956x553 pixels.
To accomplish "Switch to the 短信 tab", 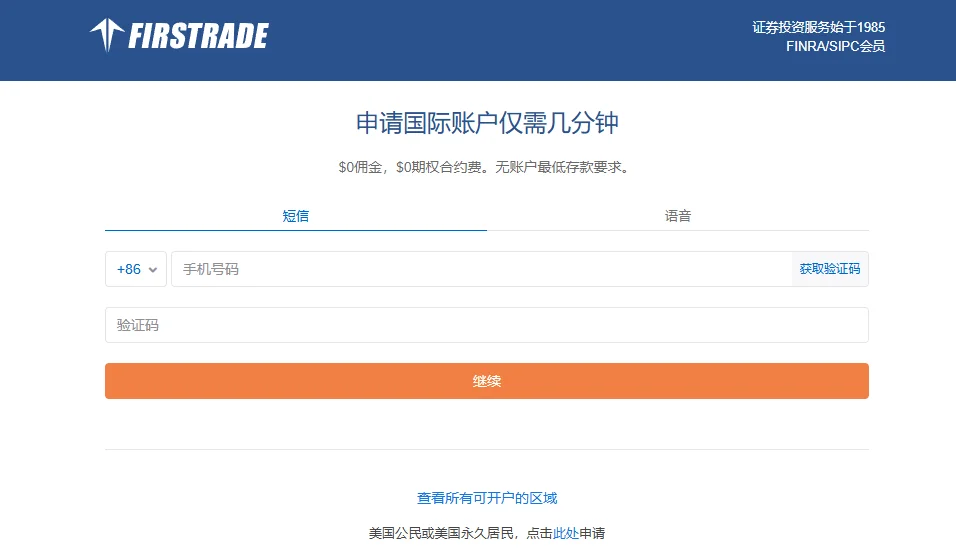I will 296,216.
